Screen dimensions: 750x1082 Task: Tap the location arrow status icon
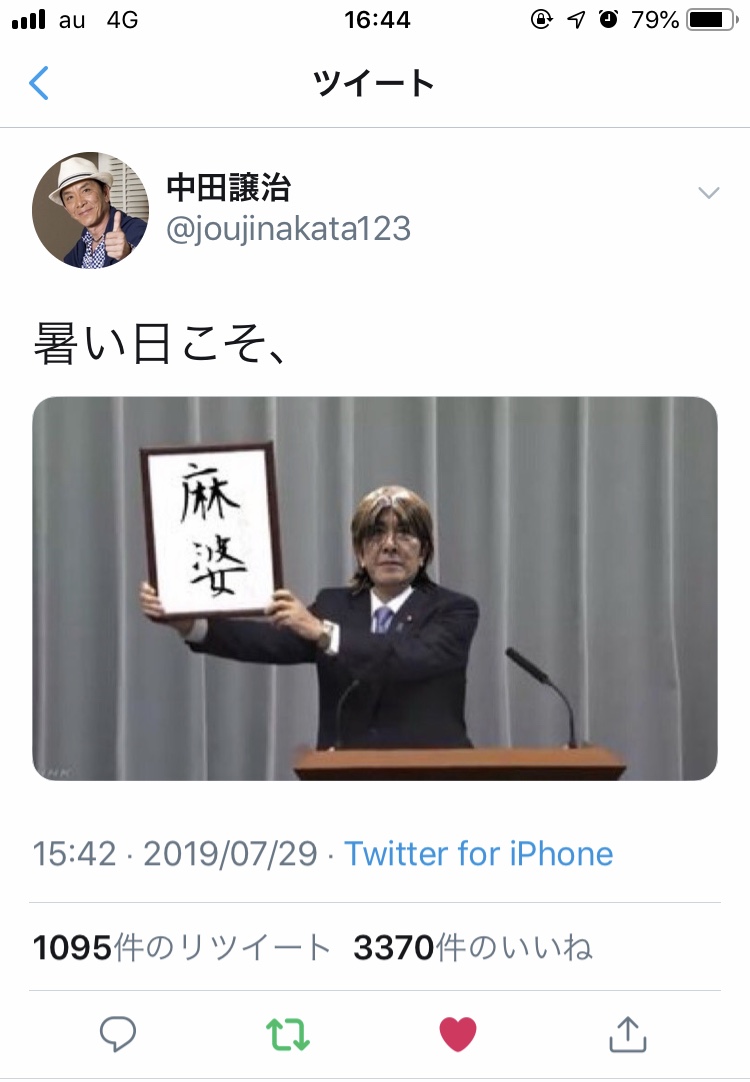click(576, 19)
